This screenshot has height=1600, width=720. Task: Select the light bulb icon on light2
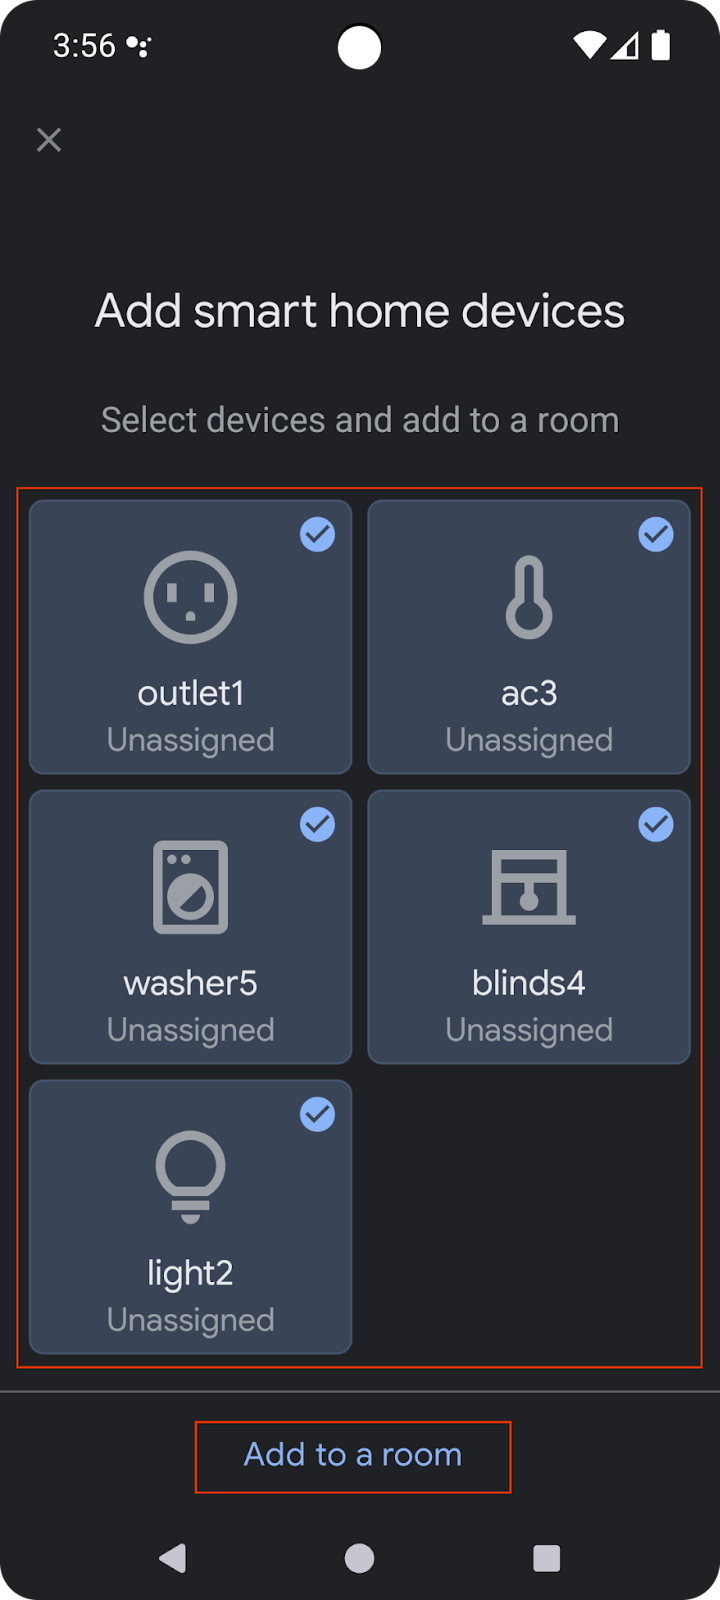coord(190,1177)
